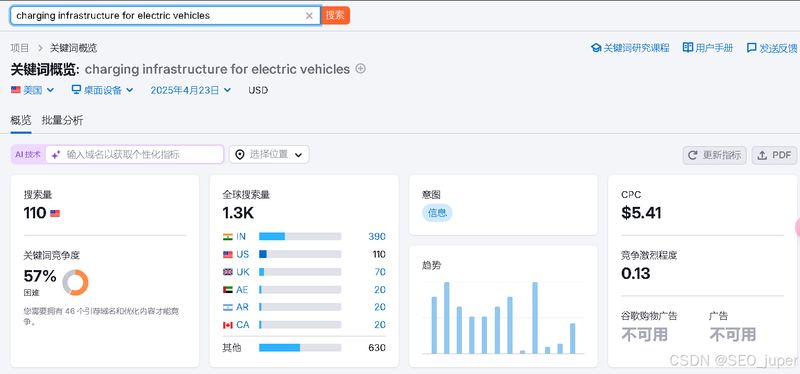Click the US country row label
The height and width of the screenshot is (374, 800).
tap(242, 254)
